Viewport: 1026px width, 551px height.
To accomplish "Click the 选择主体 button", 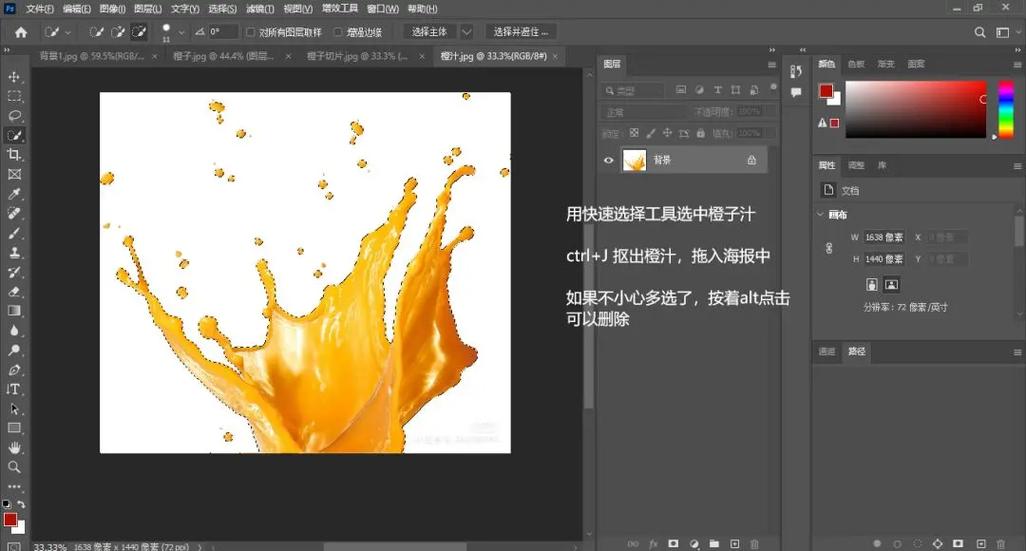I will [430, 32].
